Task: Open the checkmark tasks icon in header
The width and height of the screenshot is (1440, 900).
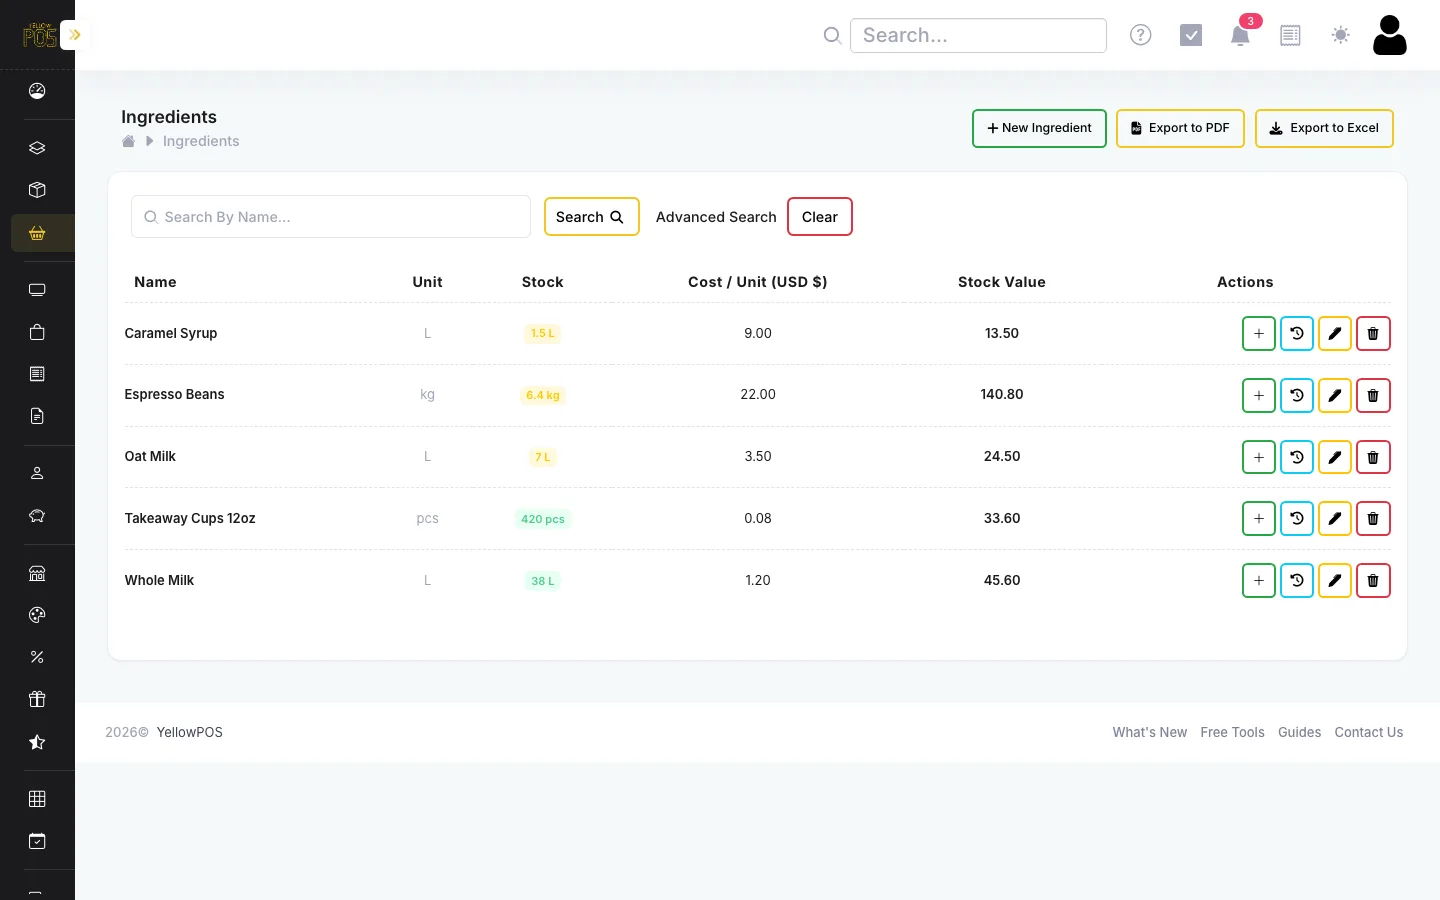Action: point(1191,35)
